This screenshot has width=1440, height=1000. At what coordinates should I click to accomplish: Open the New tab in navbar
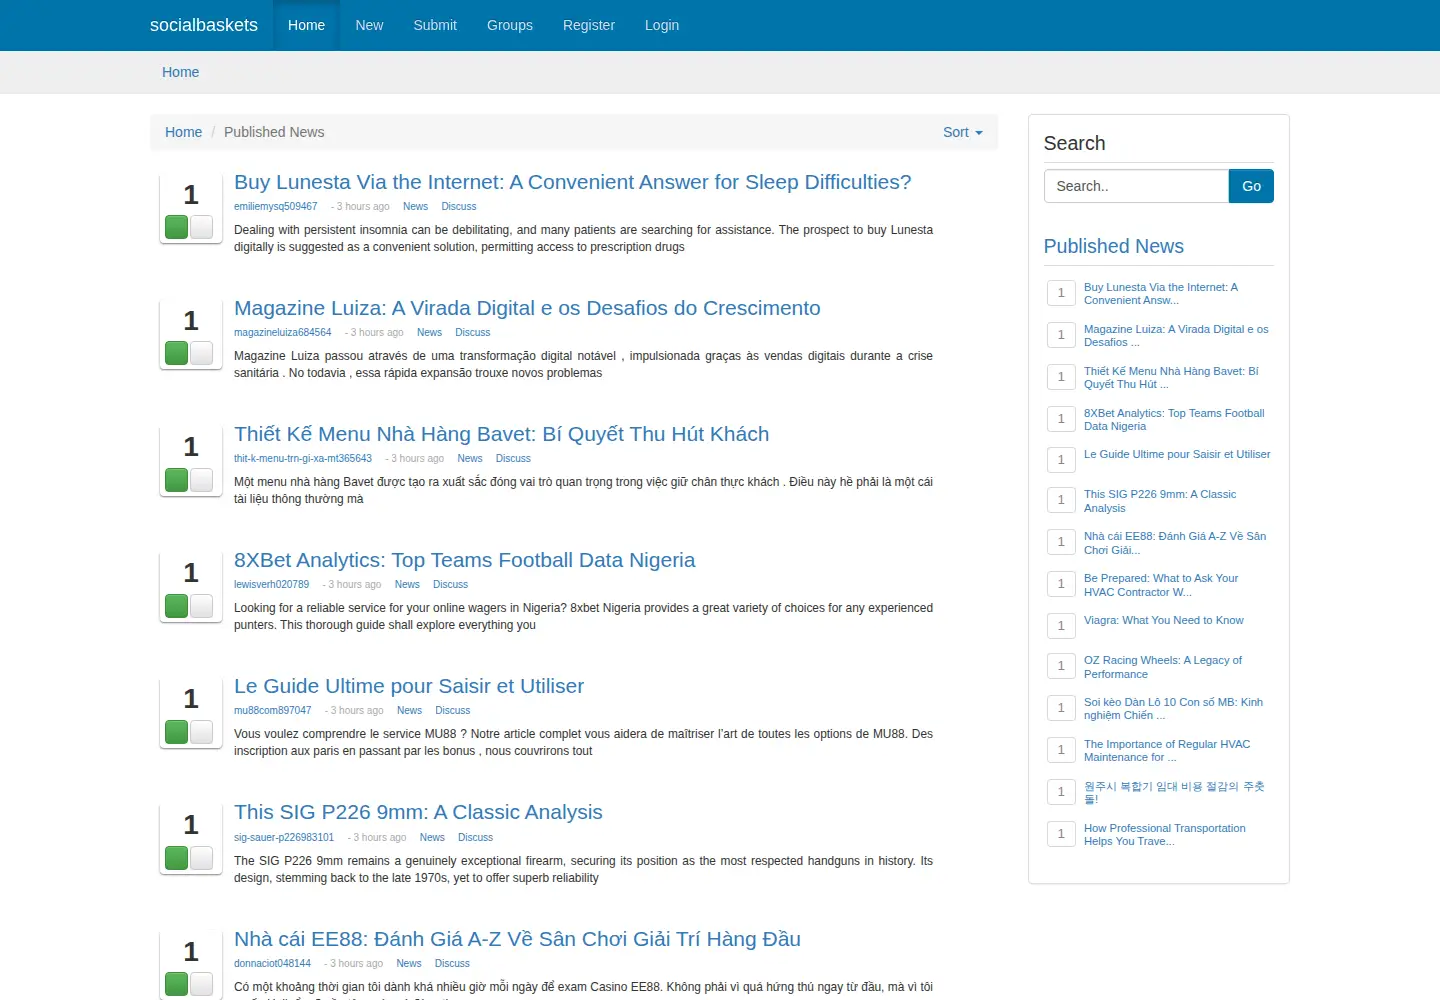tap(369, 25)
